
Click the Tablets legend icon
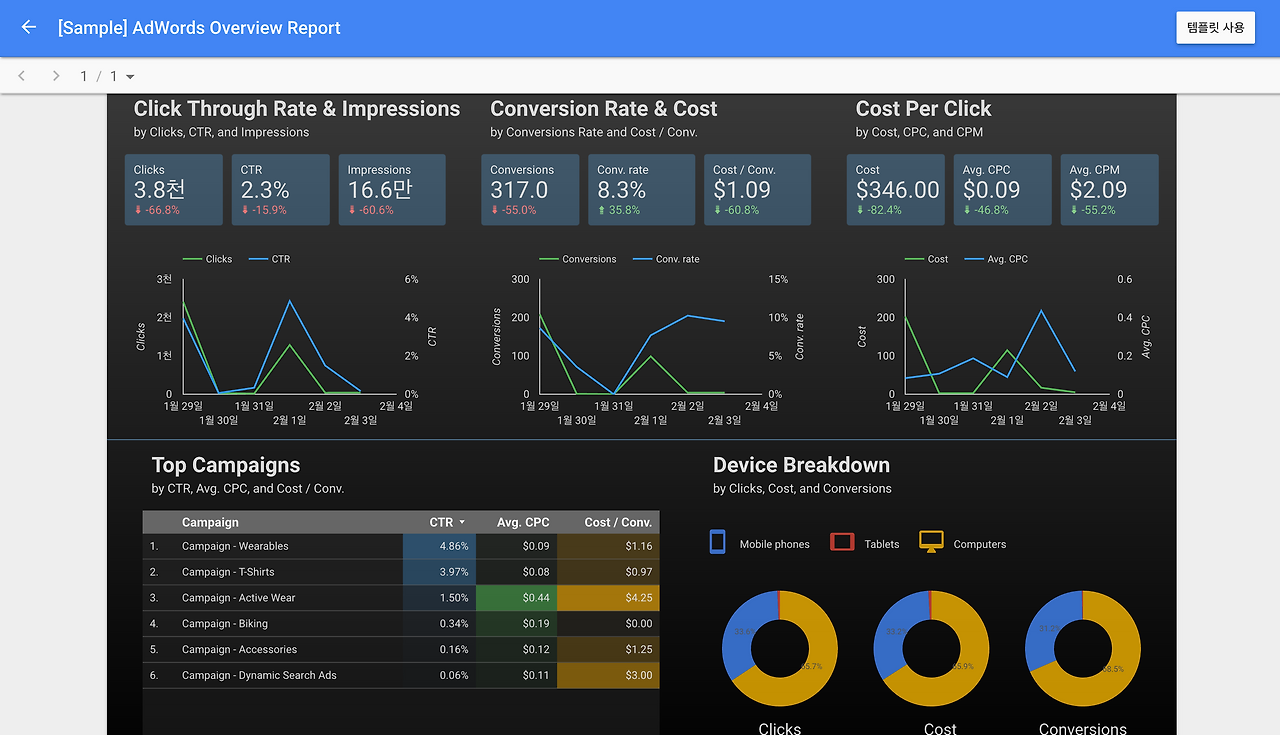842,542
